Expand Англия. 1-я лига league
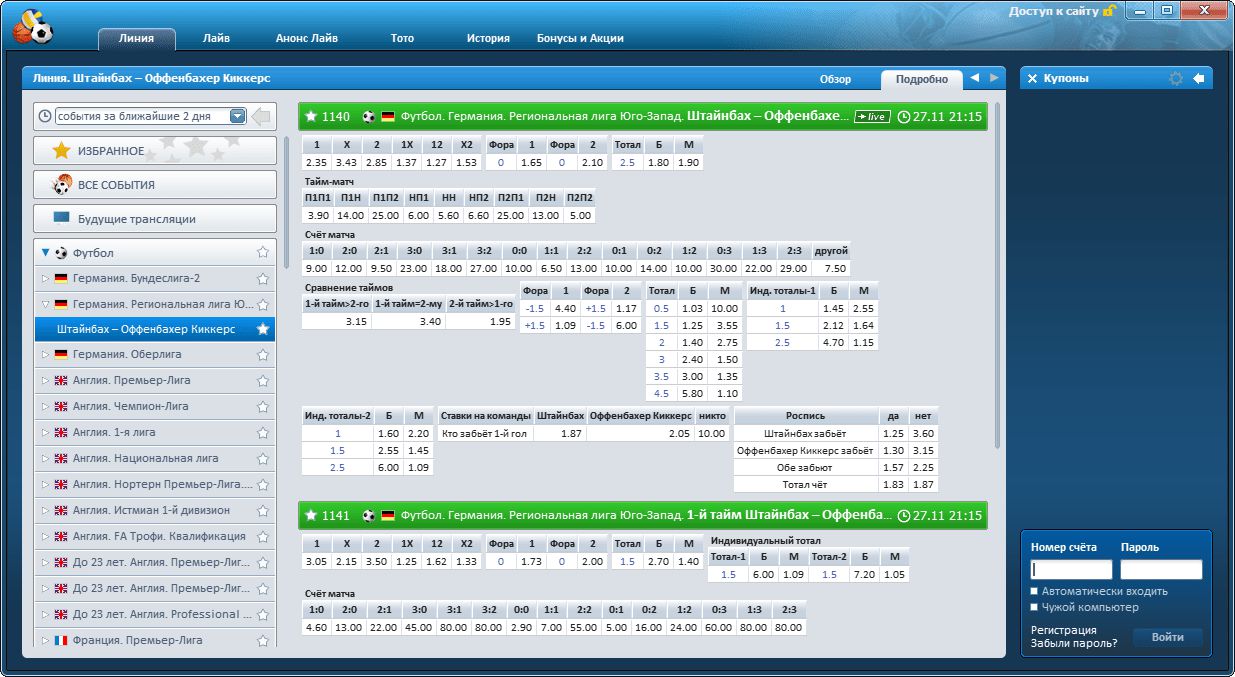1235x677 pixels. click(x=45, y=433)
